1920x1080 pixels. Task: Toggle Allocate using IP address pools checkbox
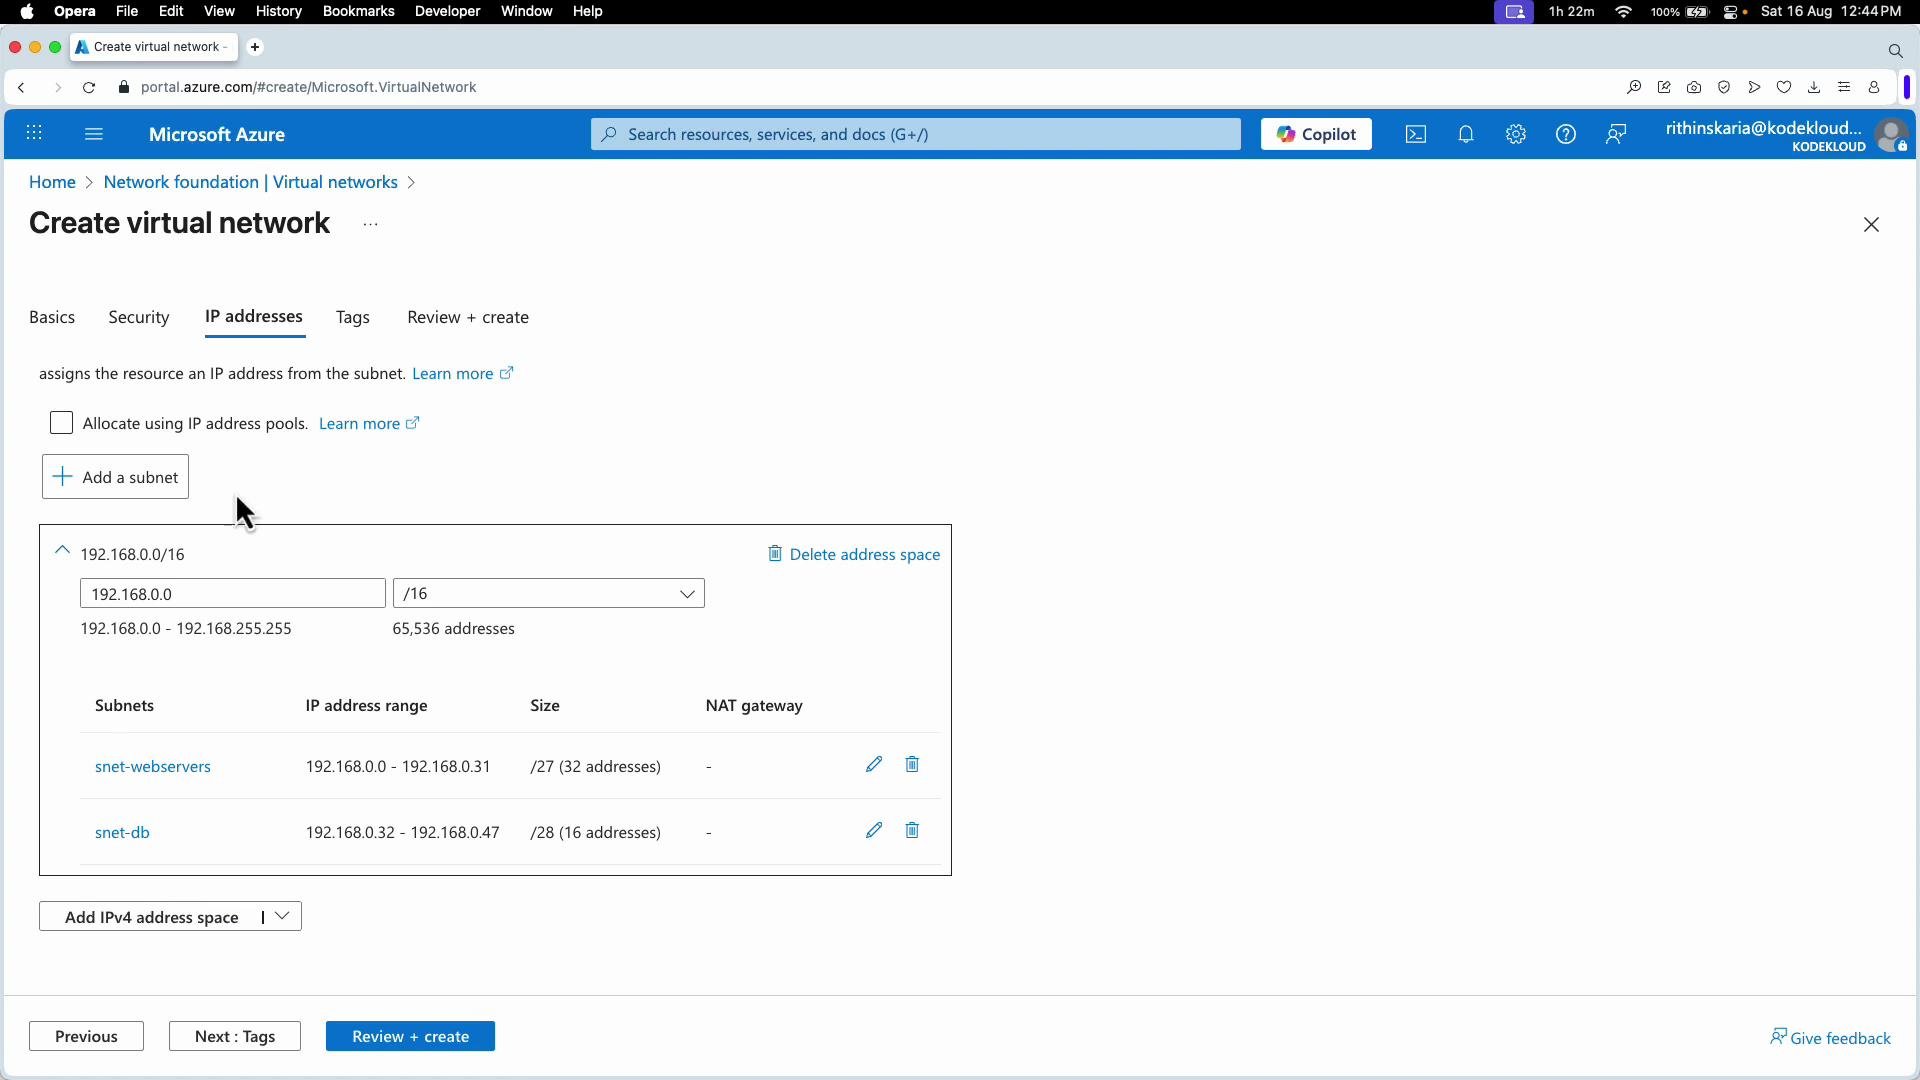click(61, 423)
